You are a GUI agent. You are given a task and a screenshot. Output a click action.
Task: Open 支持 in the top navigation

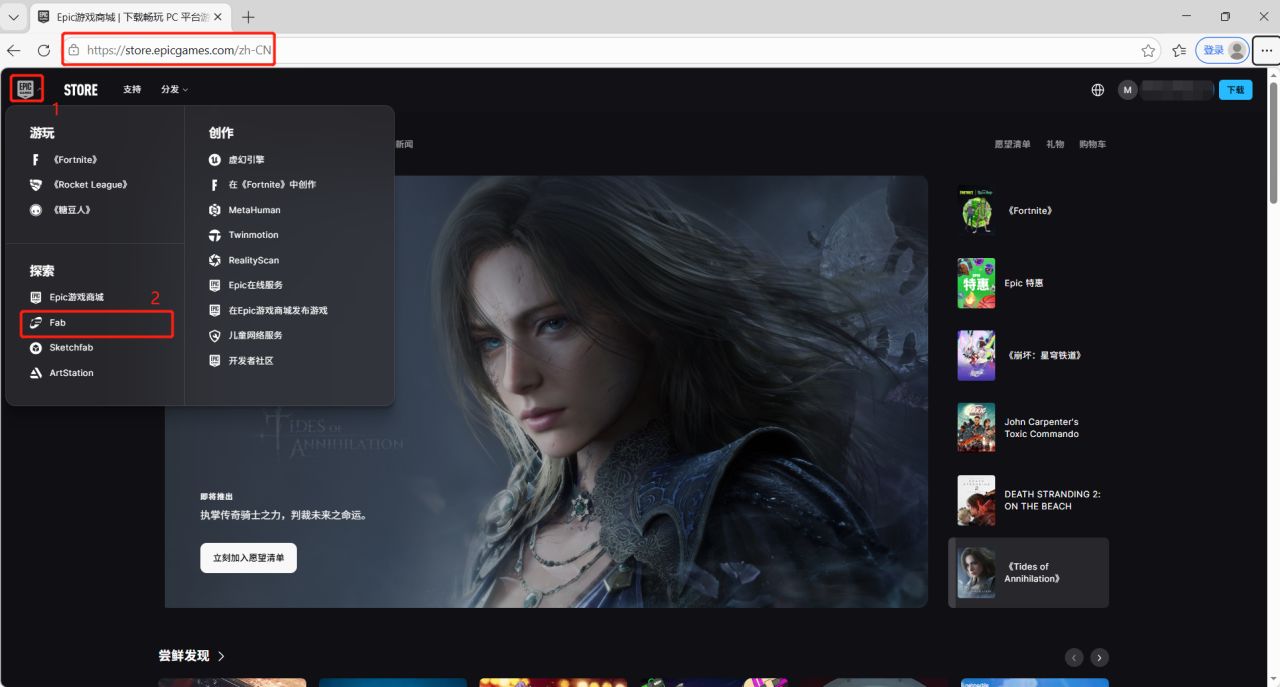132,89
